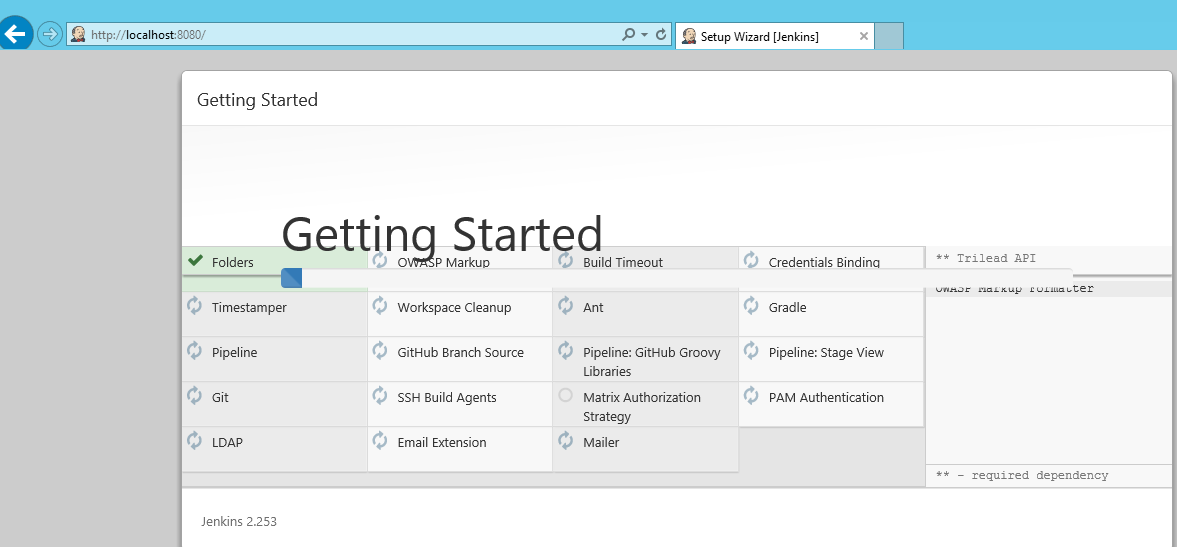
Task: Click the spinner next to Pipeline: GitHub Groovy Libraries
Action: [566, 350]
